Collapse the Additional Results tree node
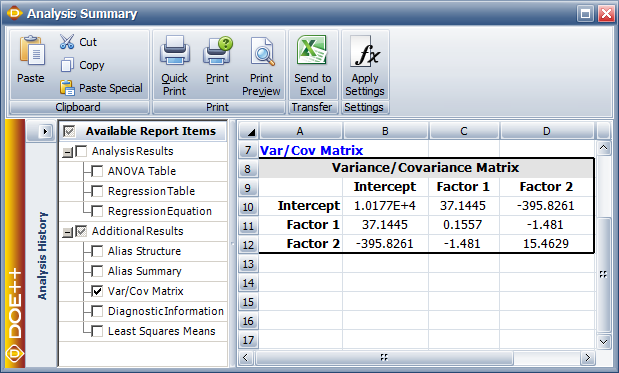The image size is (619, 373). [68, 232]
